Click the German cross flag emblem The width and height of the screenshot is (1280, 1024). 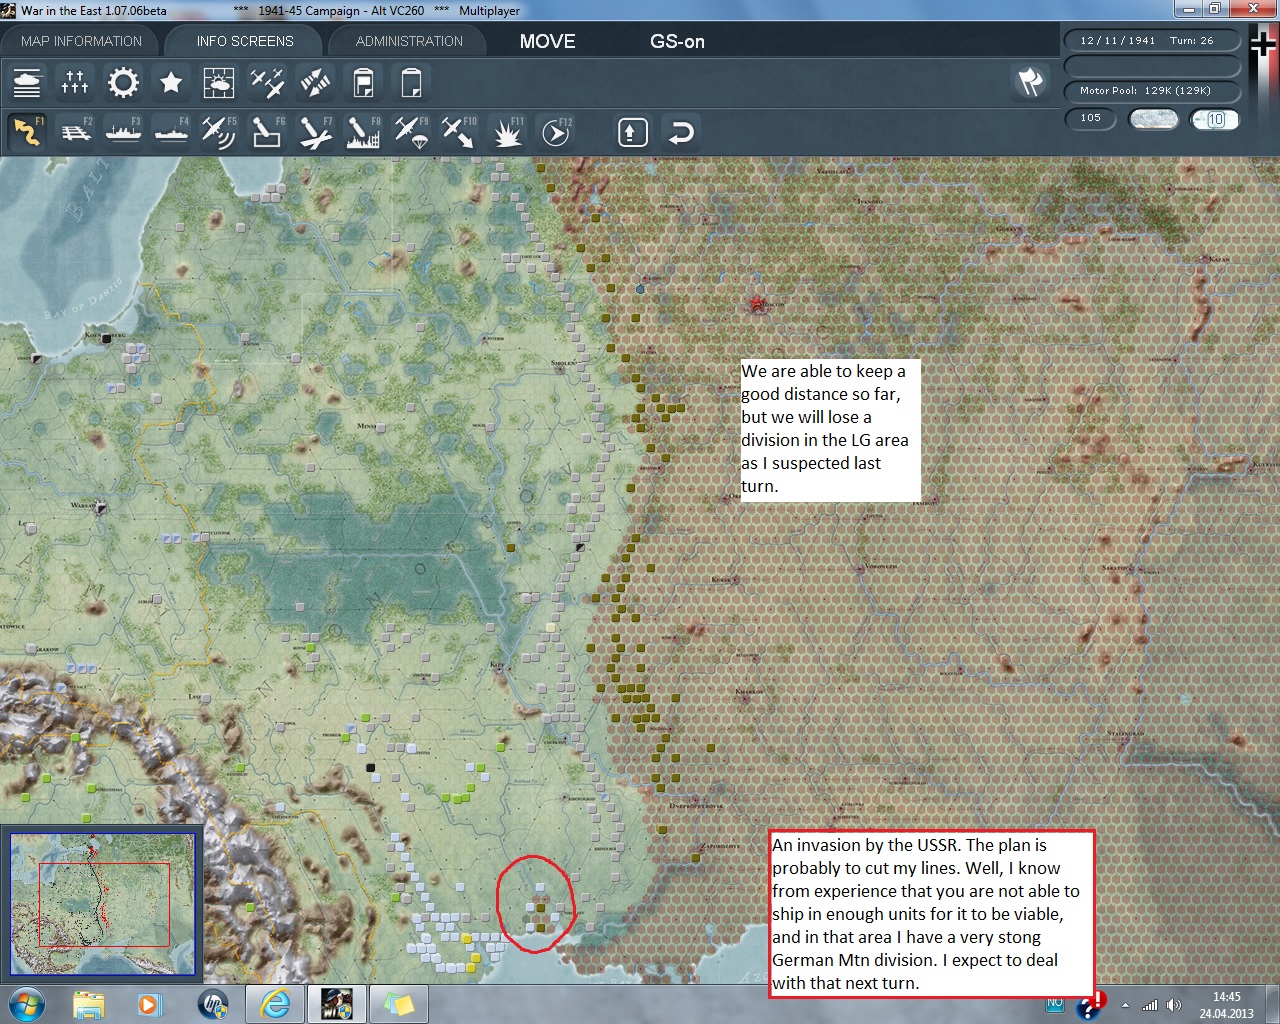[x=1265, y=45]
